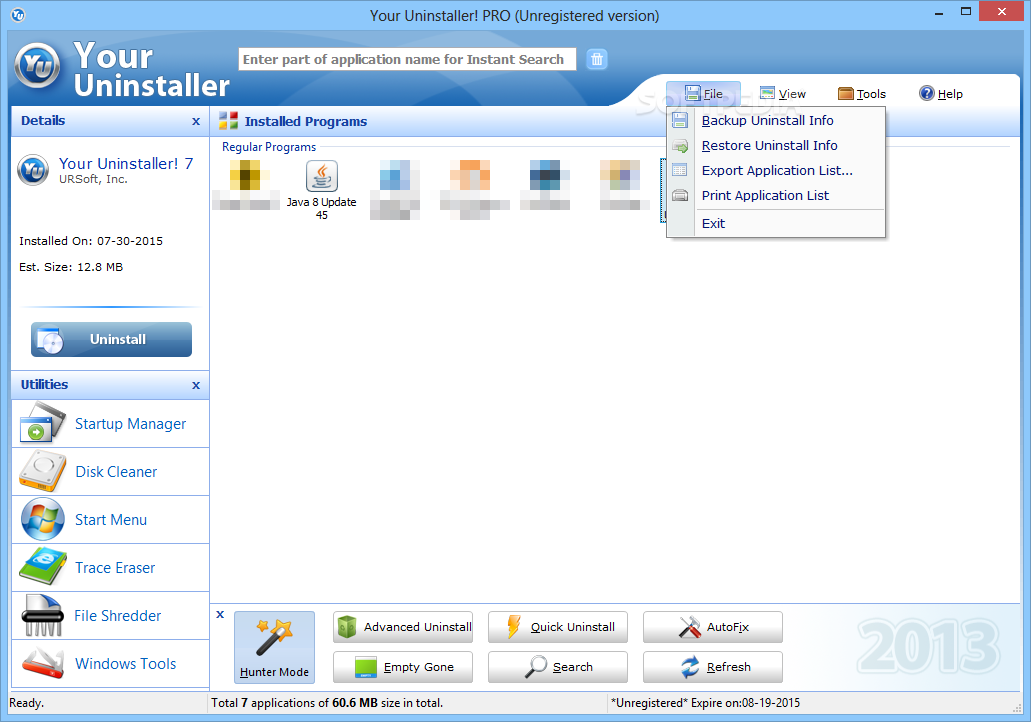Open Startup Manager link
Image resolution: width=1031 pixels, height=722 pixels.
pyautogui.click(x=130, y=423)
